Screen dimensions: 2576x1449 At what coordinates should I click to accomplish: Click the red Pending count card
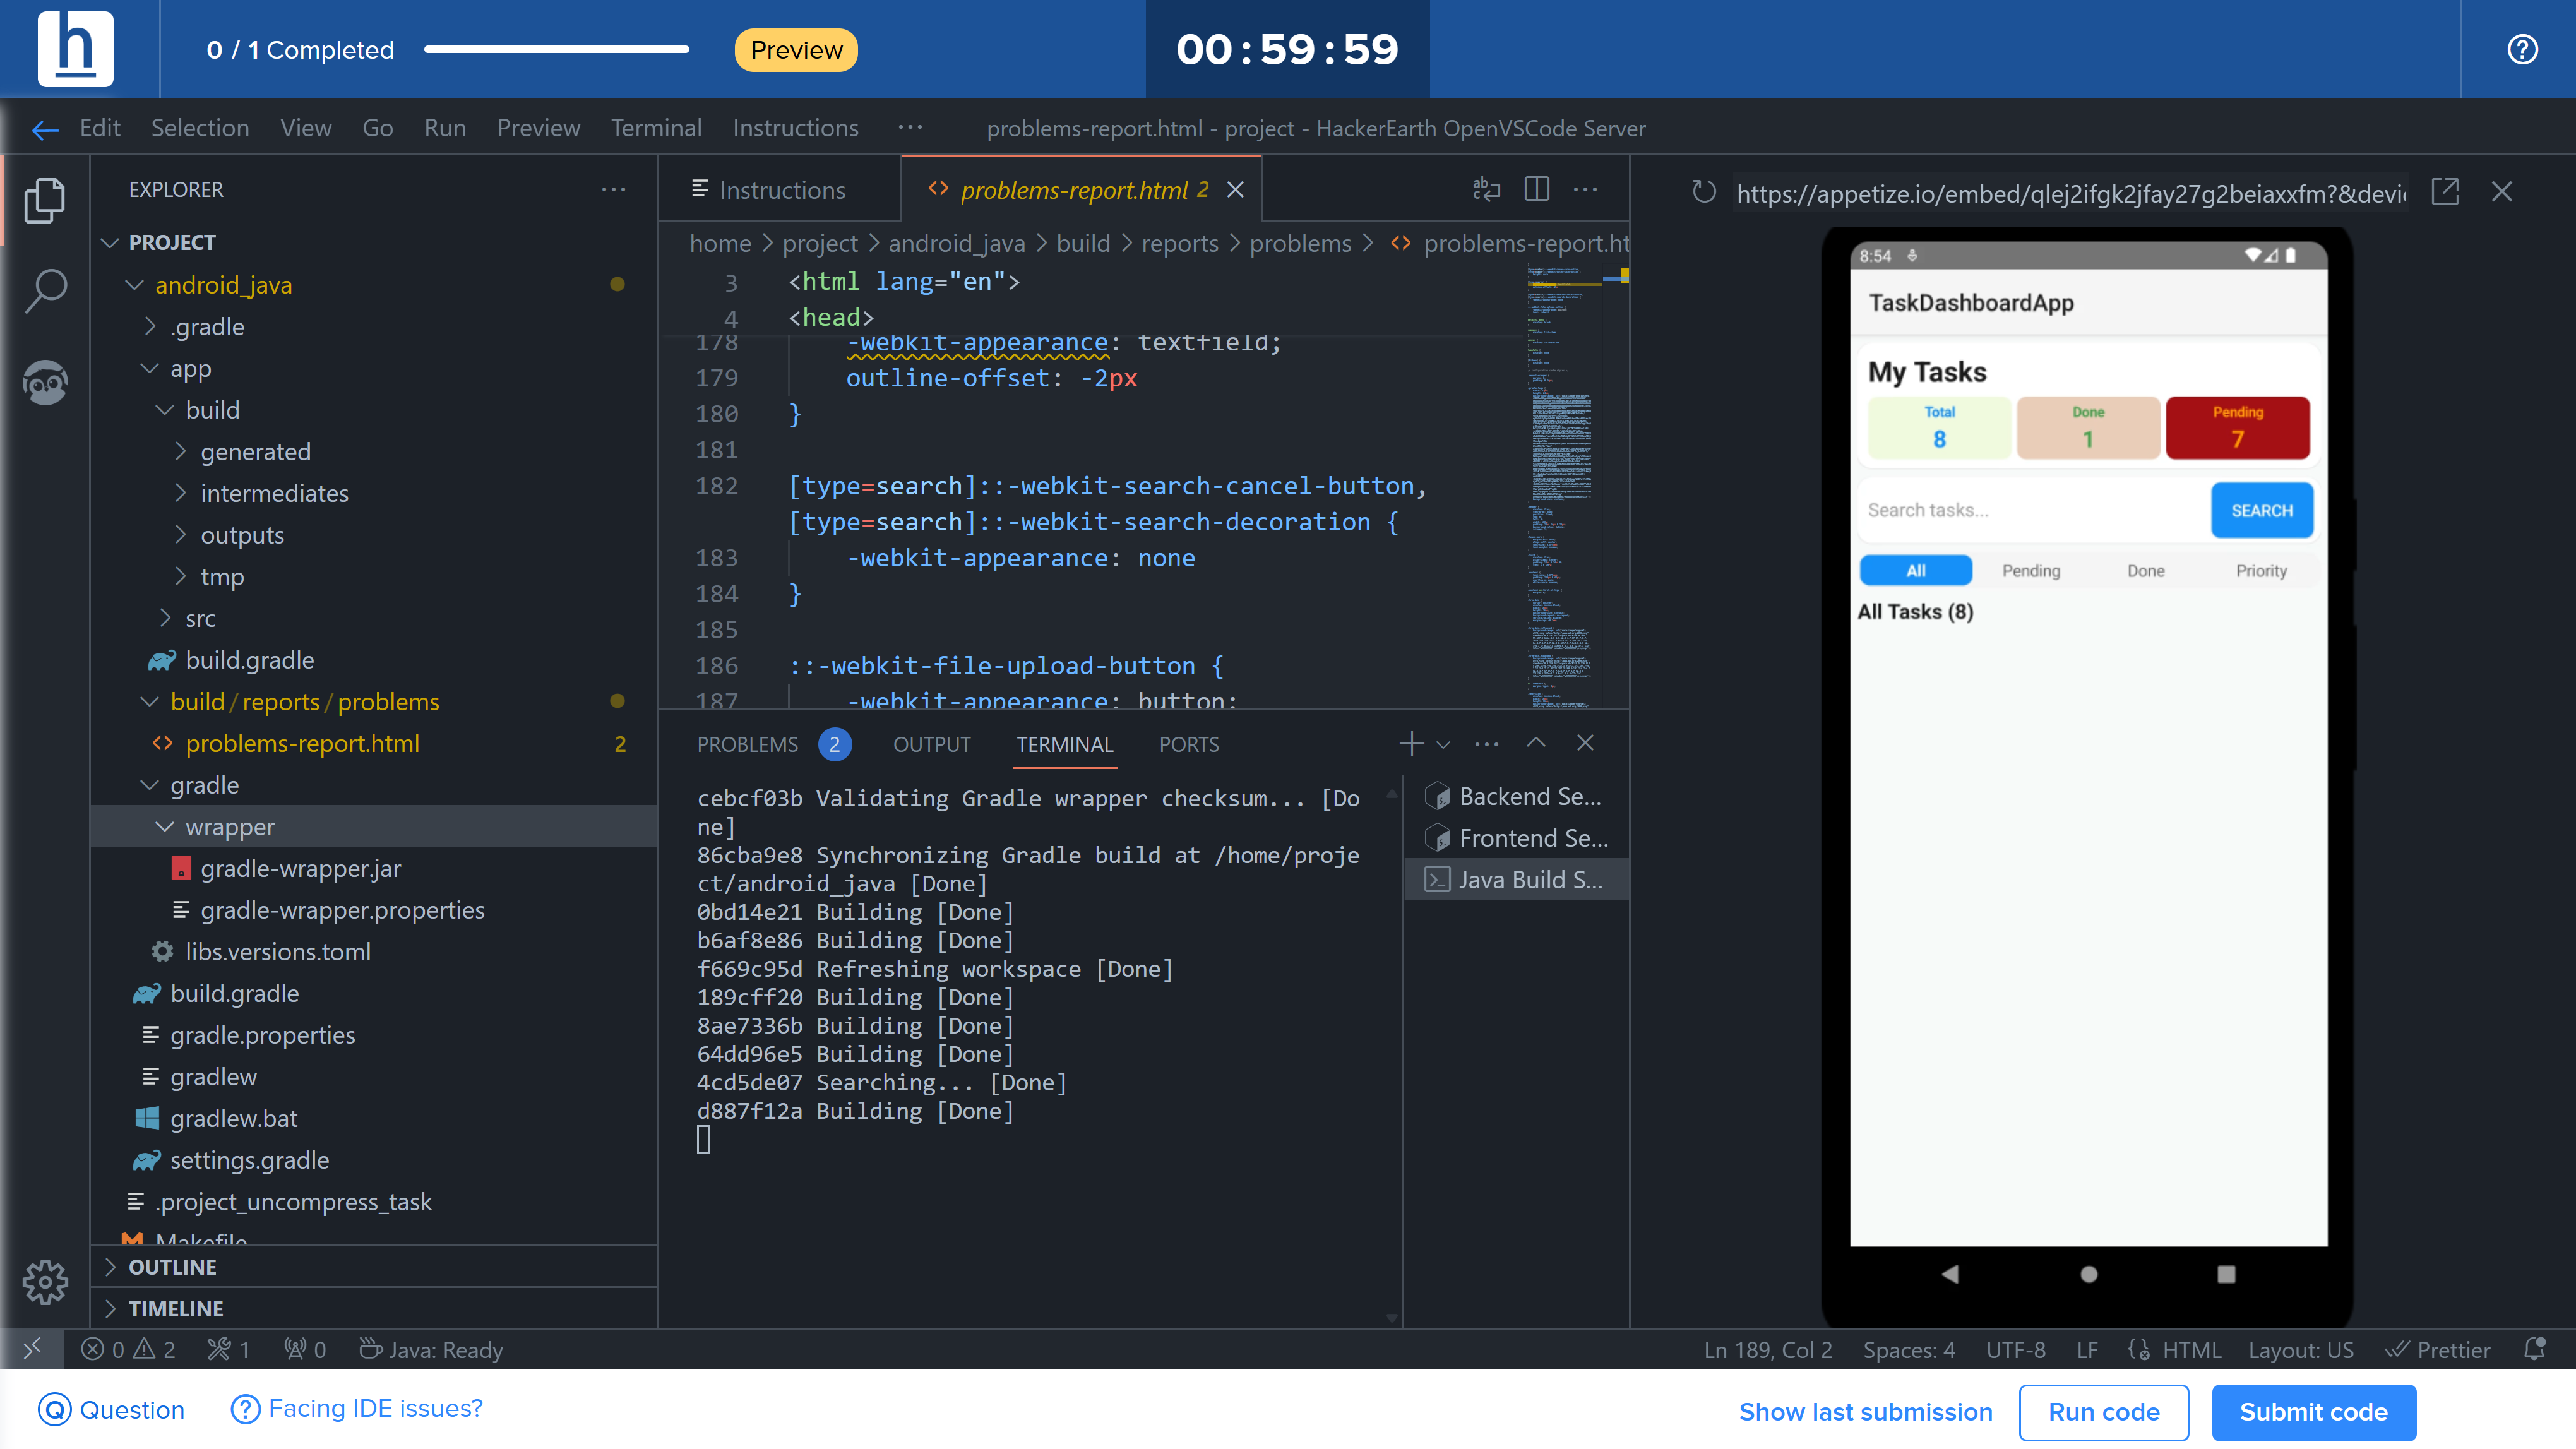pyautogui.click(x=2237, y=427)
